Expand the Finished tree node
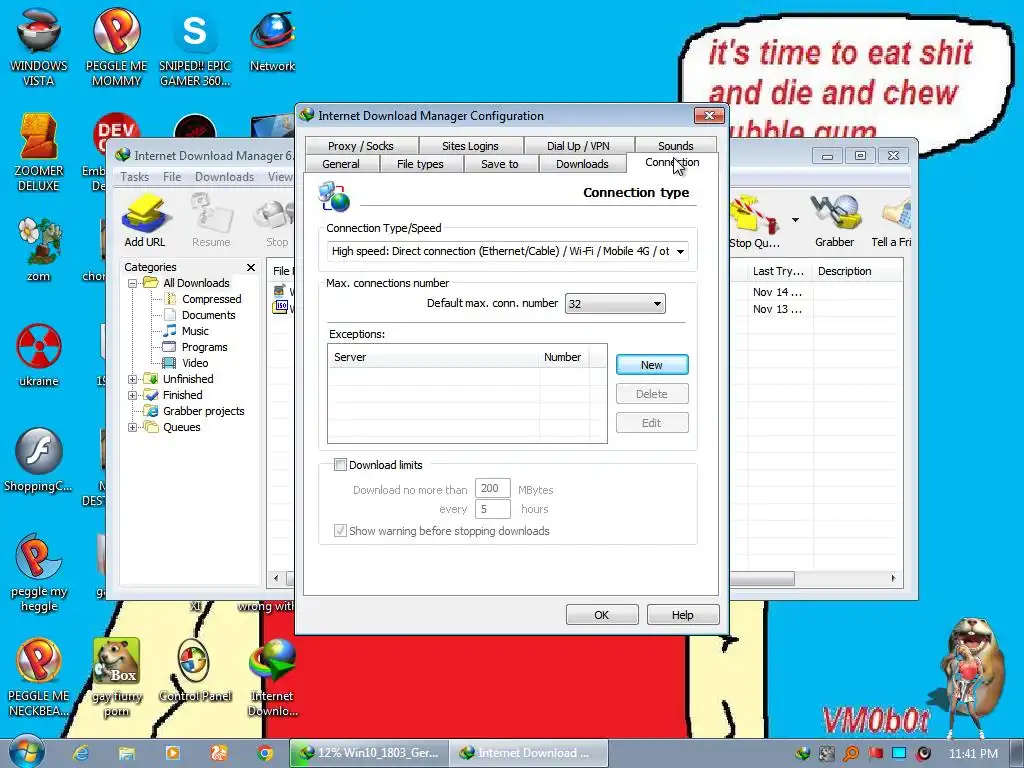 point(133,395)
